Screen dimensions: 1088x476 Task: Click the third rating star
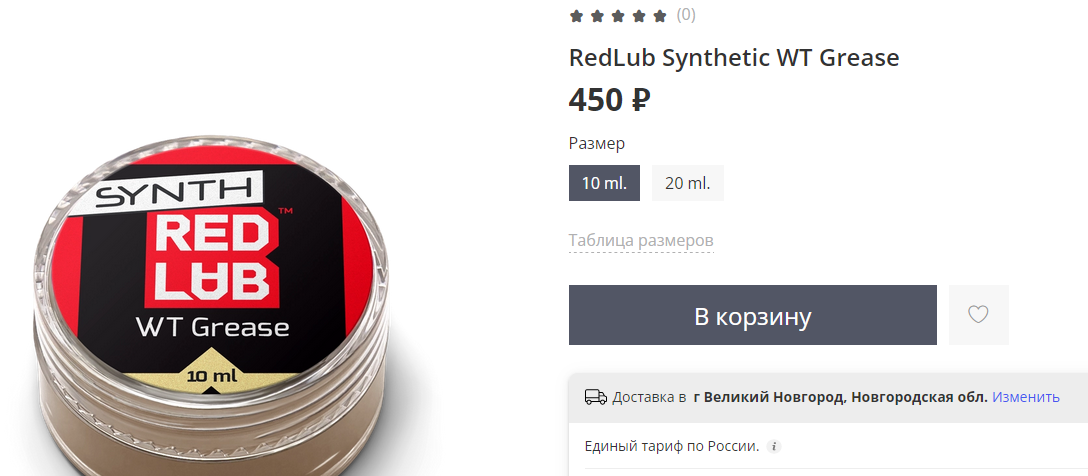tap(618, 16)
